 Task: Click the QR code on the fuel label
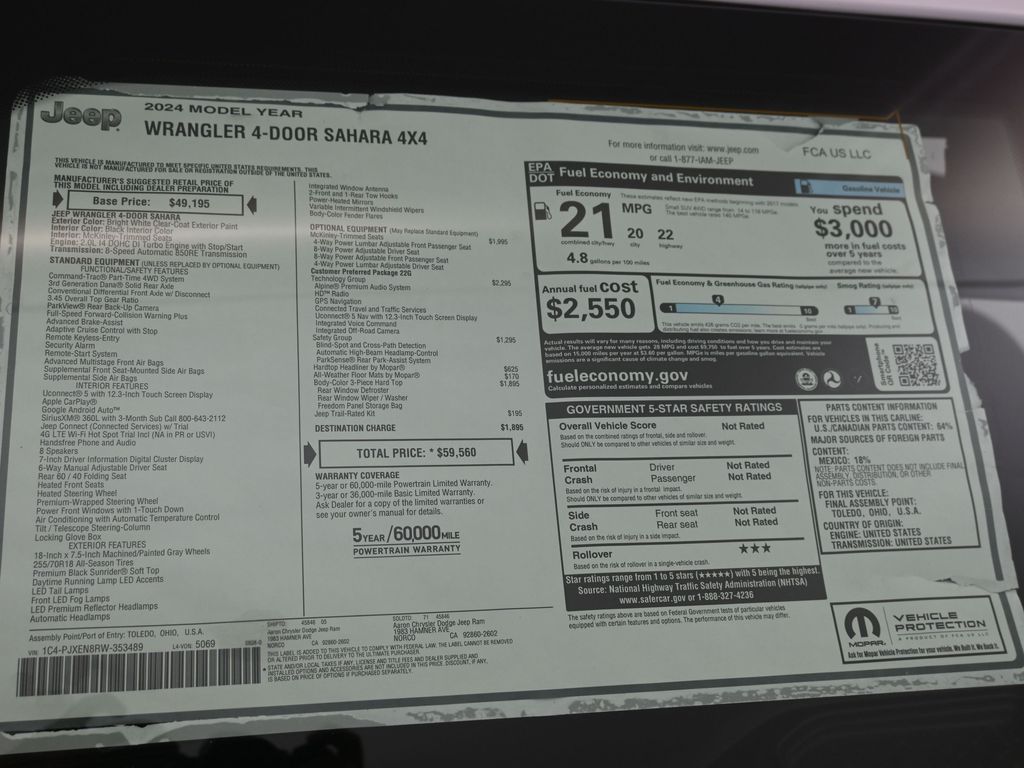click(x=914, y=366)
